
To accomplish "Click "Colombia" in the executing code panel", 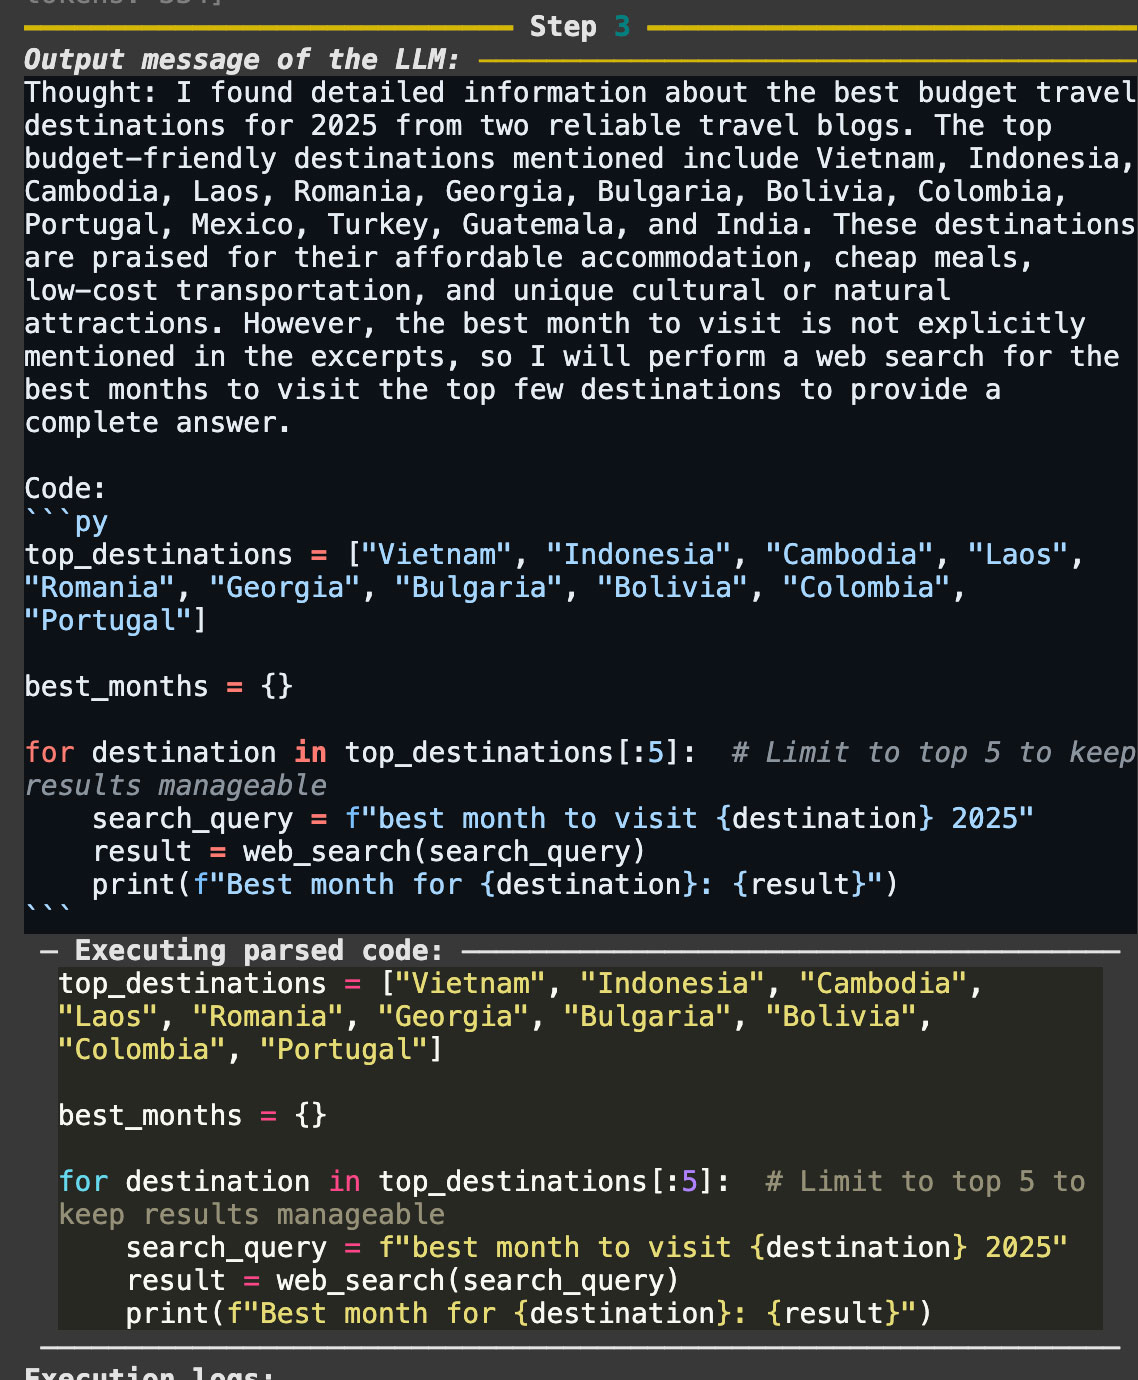I will (x=141, y=1050).
